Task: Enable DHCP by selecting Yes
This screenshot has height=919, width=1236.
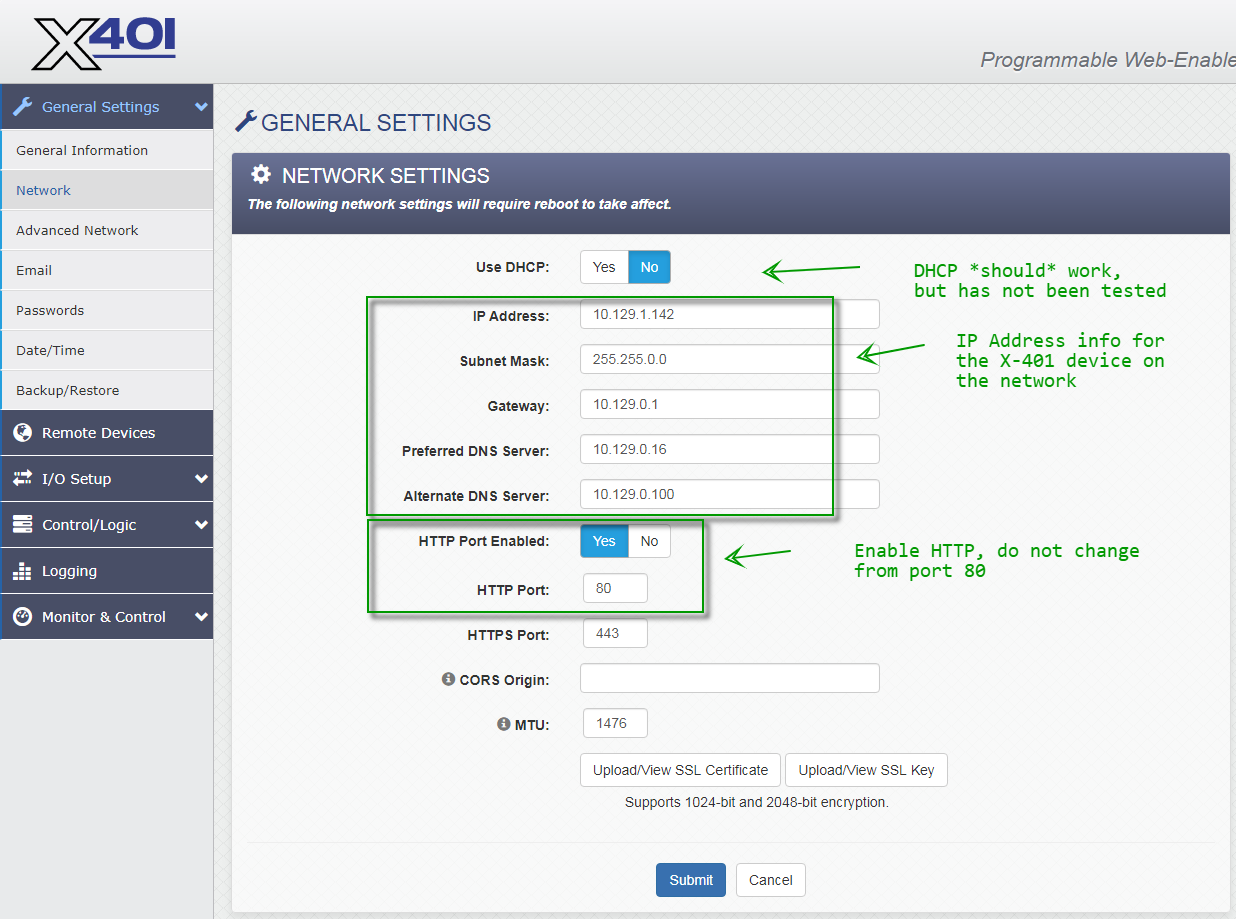Action: [x=604, y=267]
